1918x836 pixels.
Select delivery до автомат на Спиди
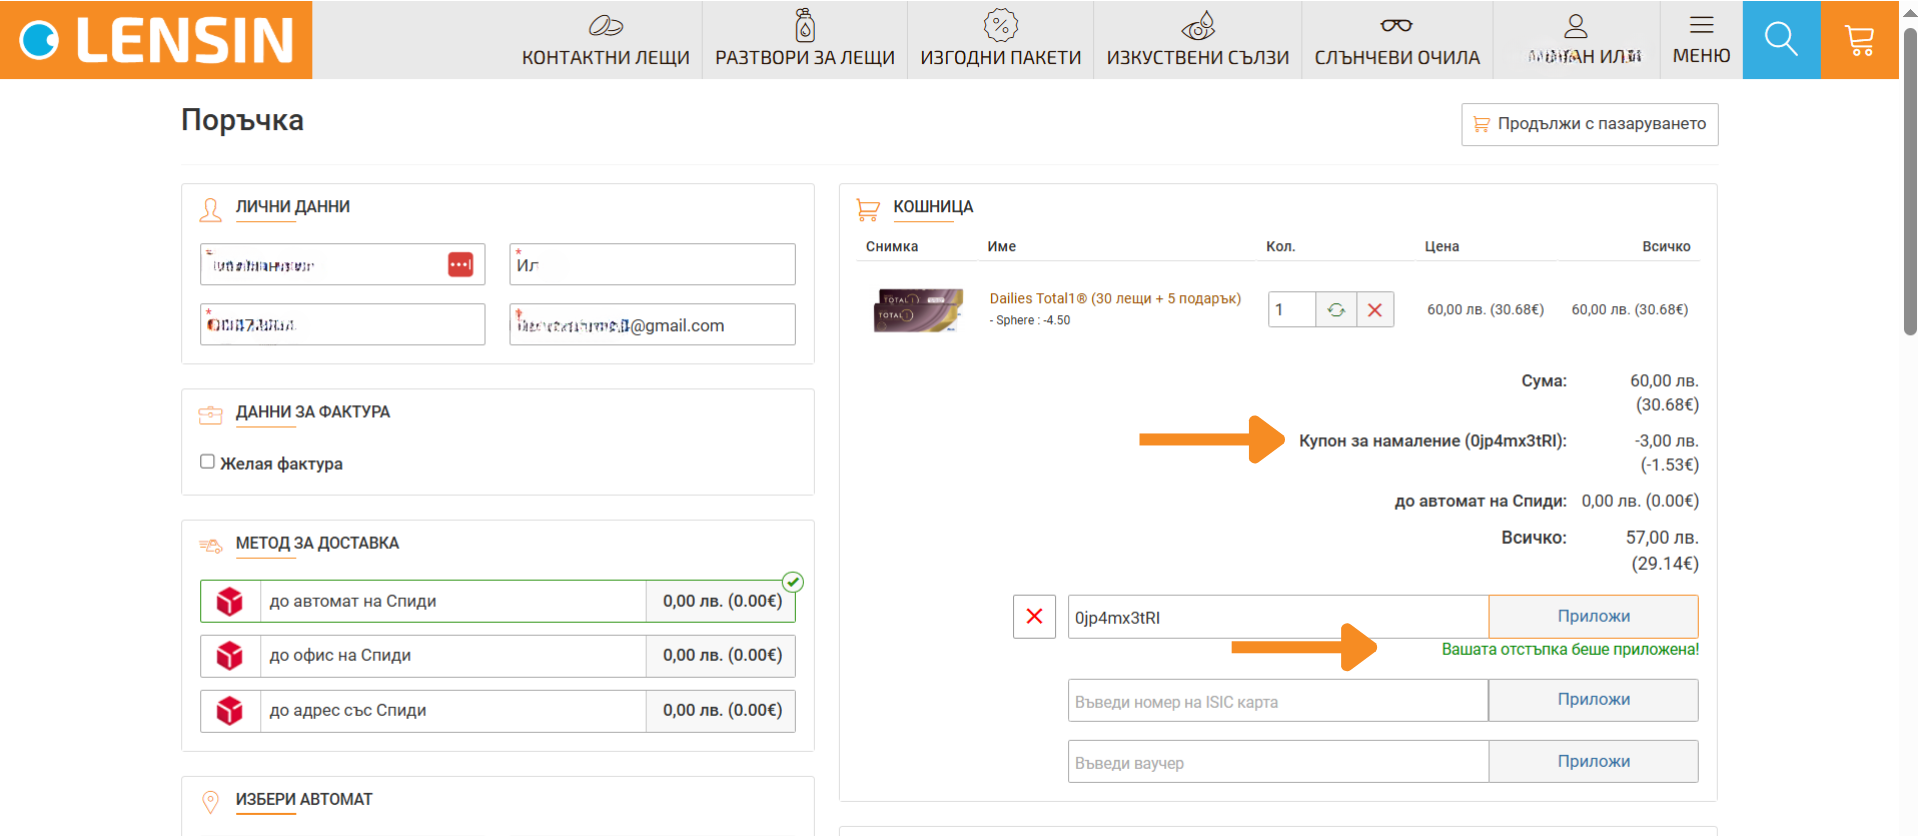click(498, 601)
